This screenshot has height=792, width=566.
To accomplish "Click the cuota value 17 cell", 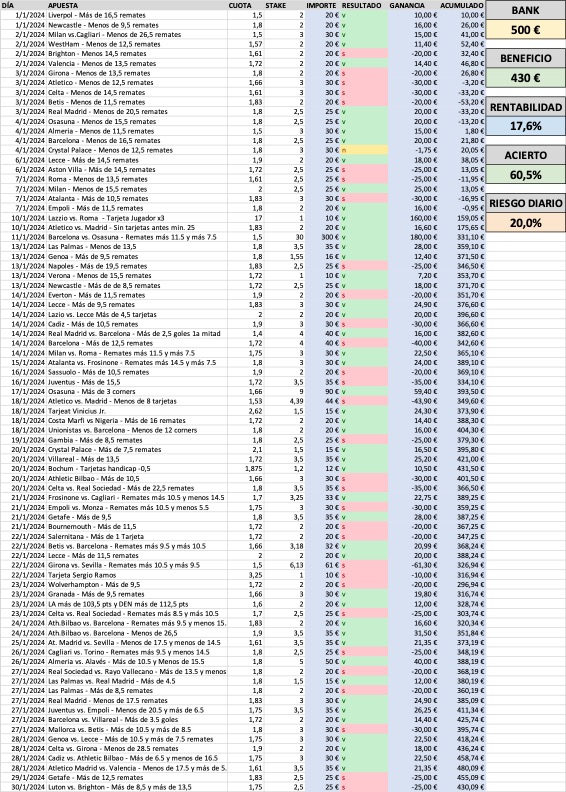I will (246, 218).
